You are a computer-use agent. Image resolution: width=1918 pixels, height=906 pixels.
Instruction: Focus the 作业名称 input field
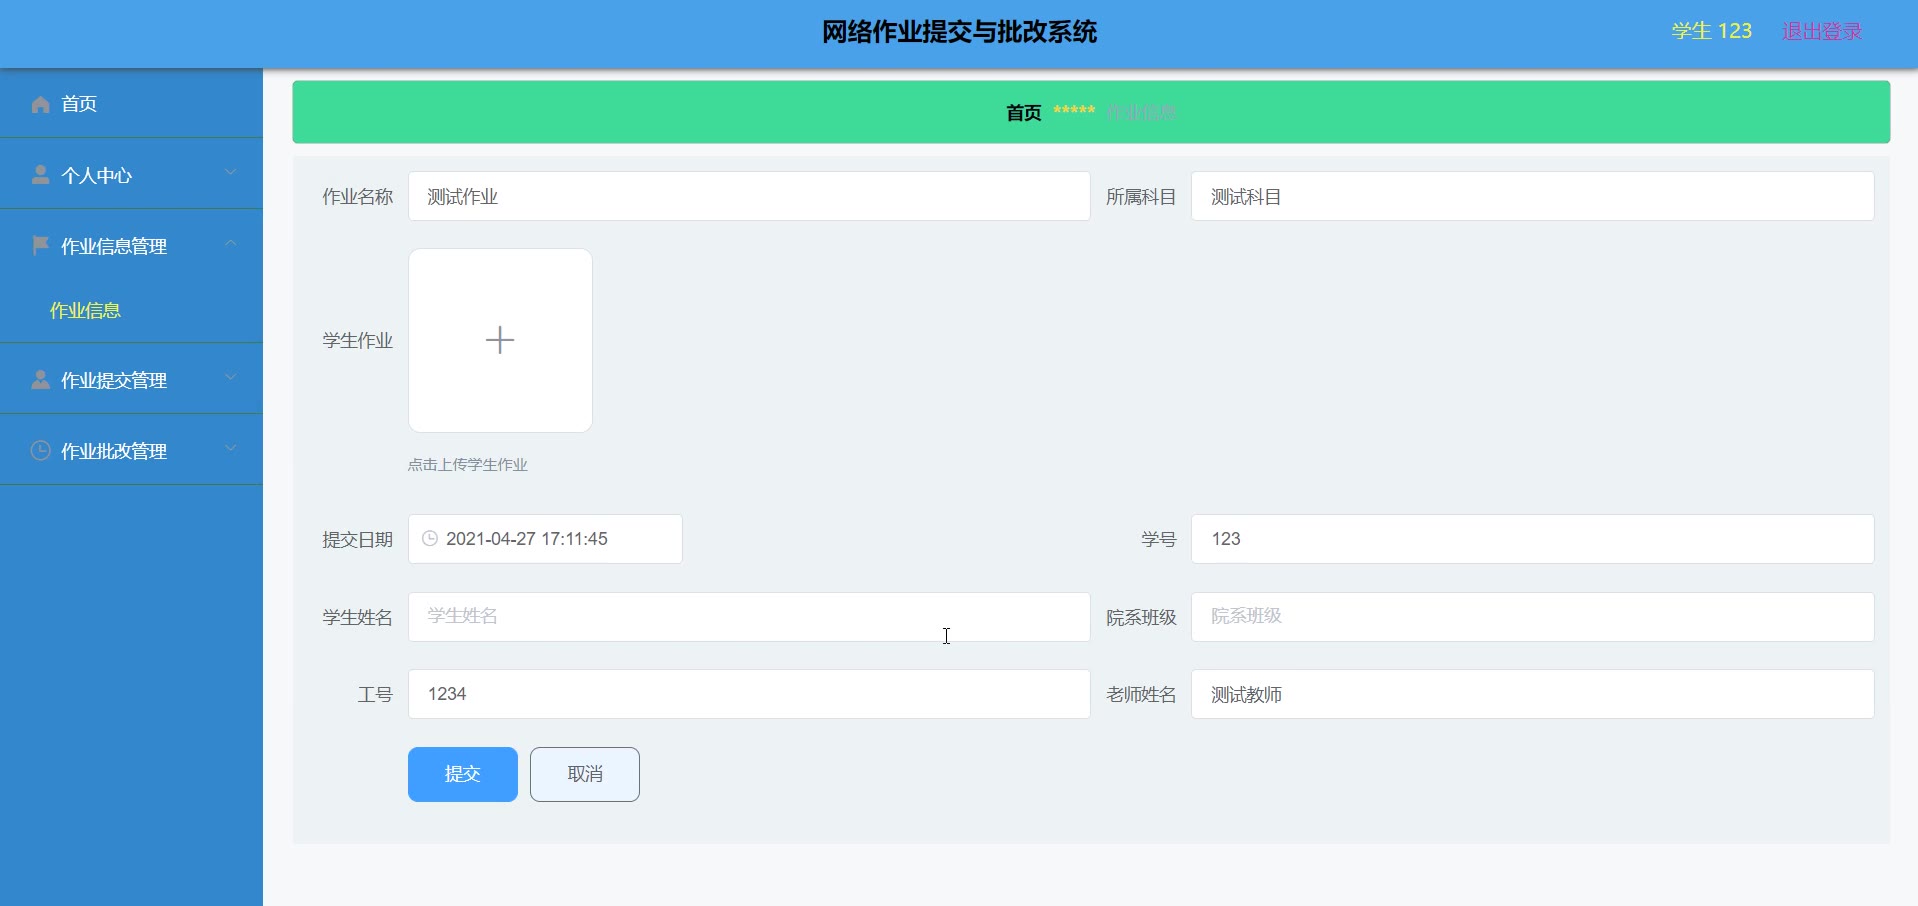coord(749,196)
